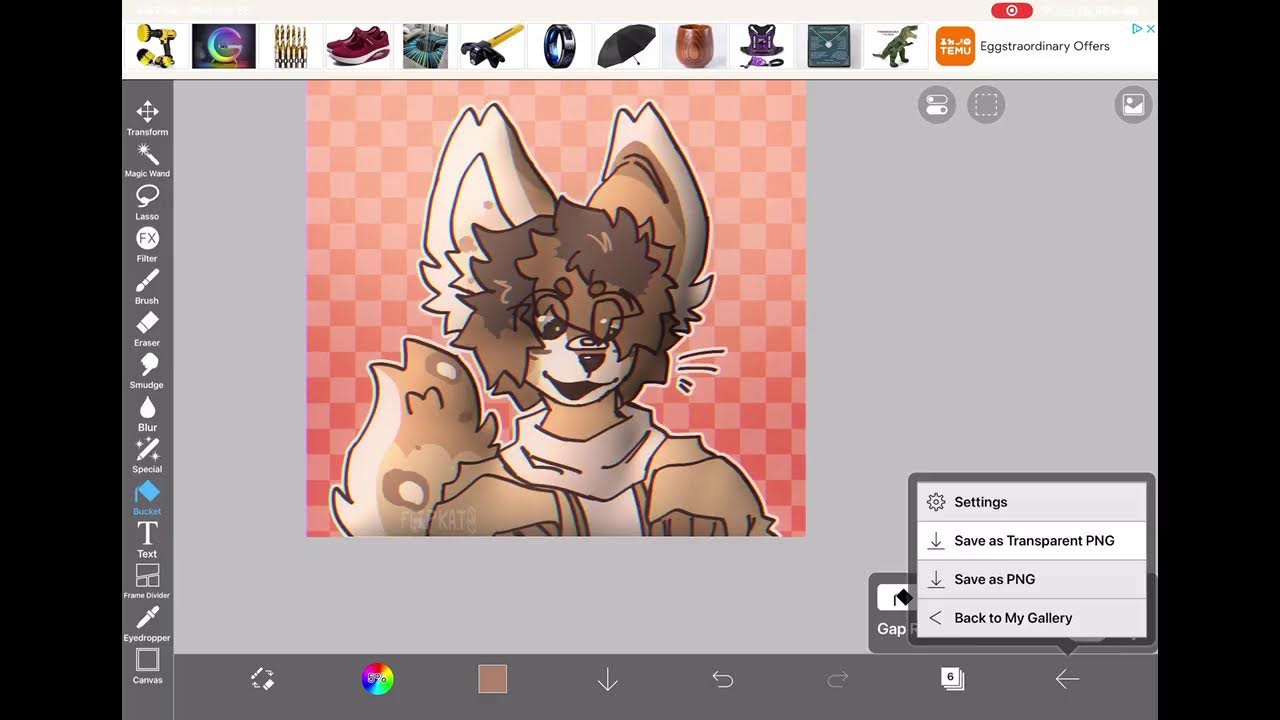1280x720 pixels.
Task: Select the Special tool
Action: [147, 455]
